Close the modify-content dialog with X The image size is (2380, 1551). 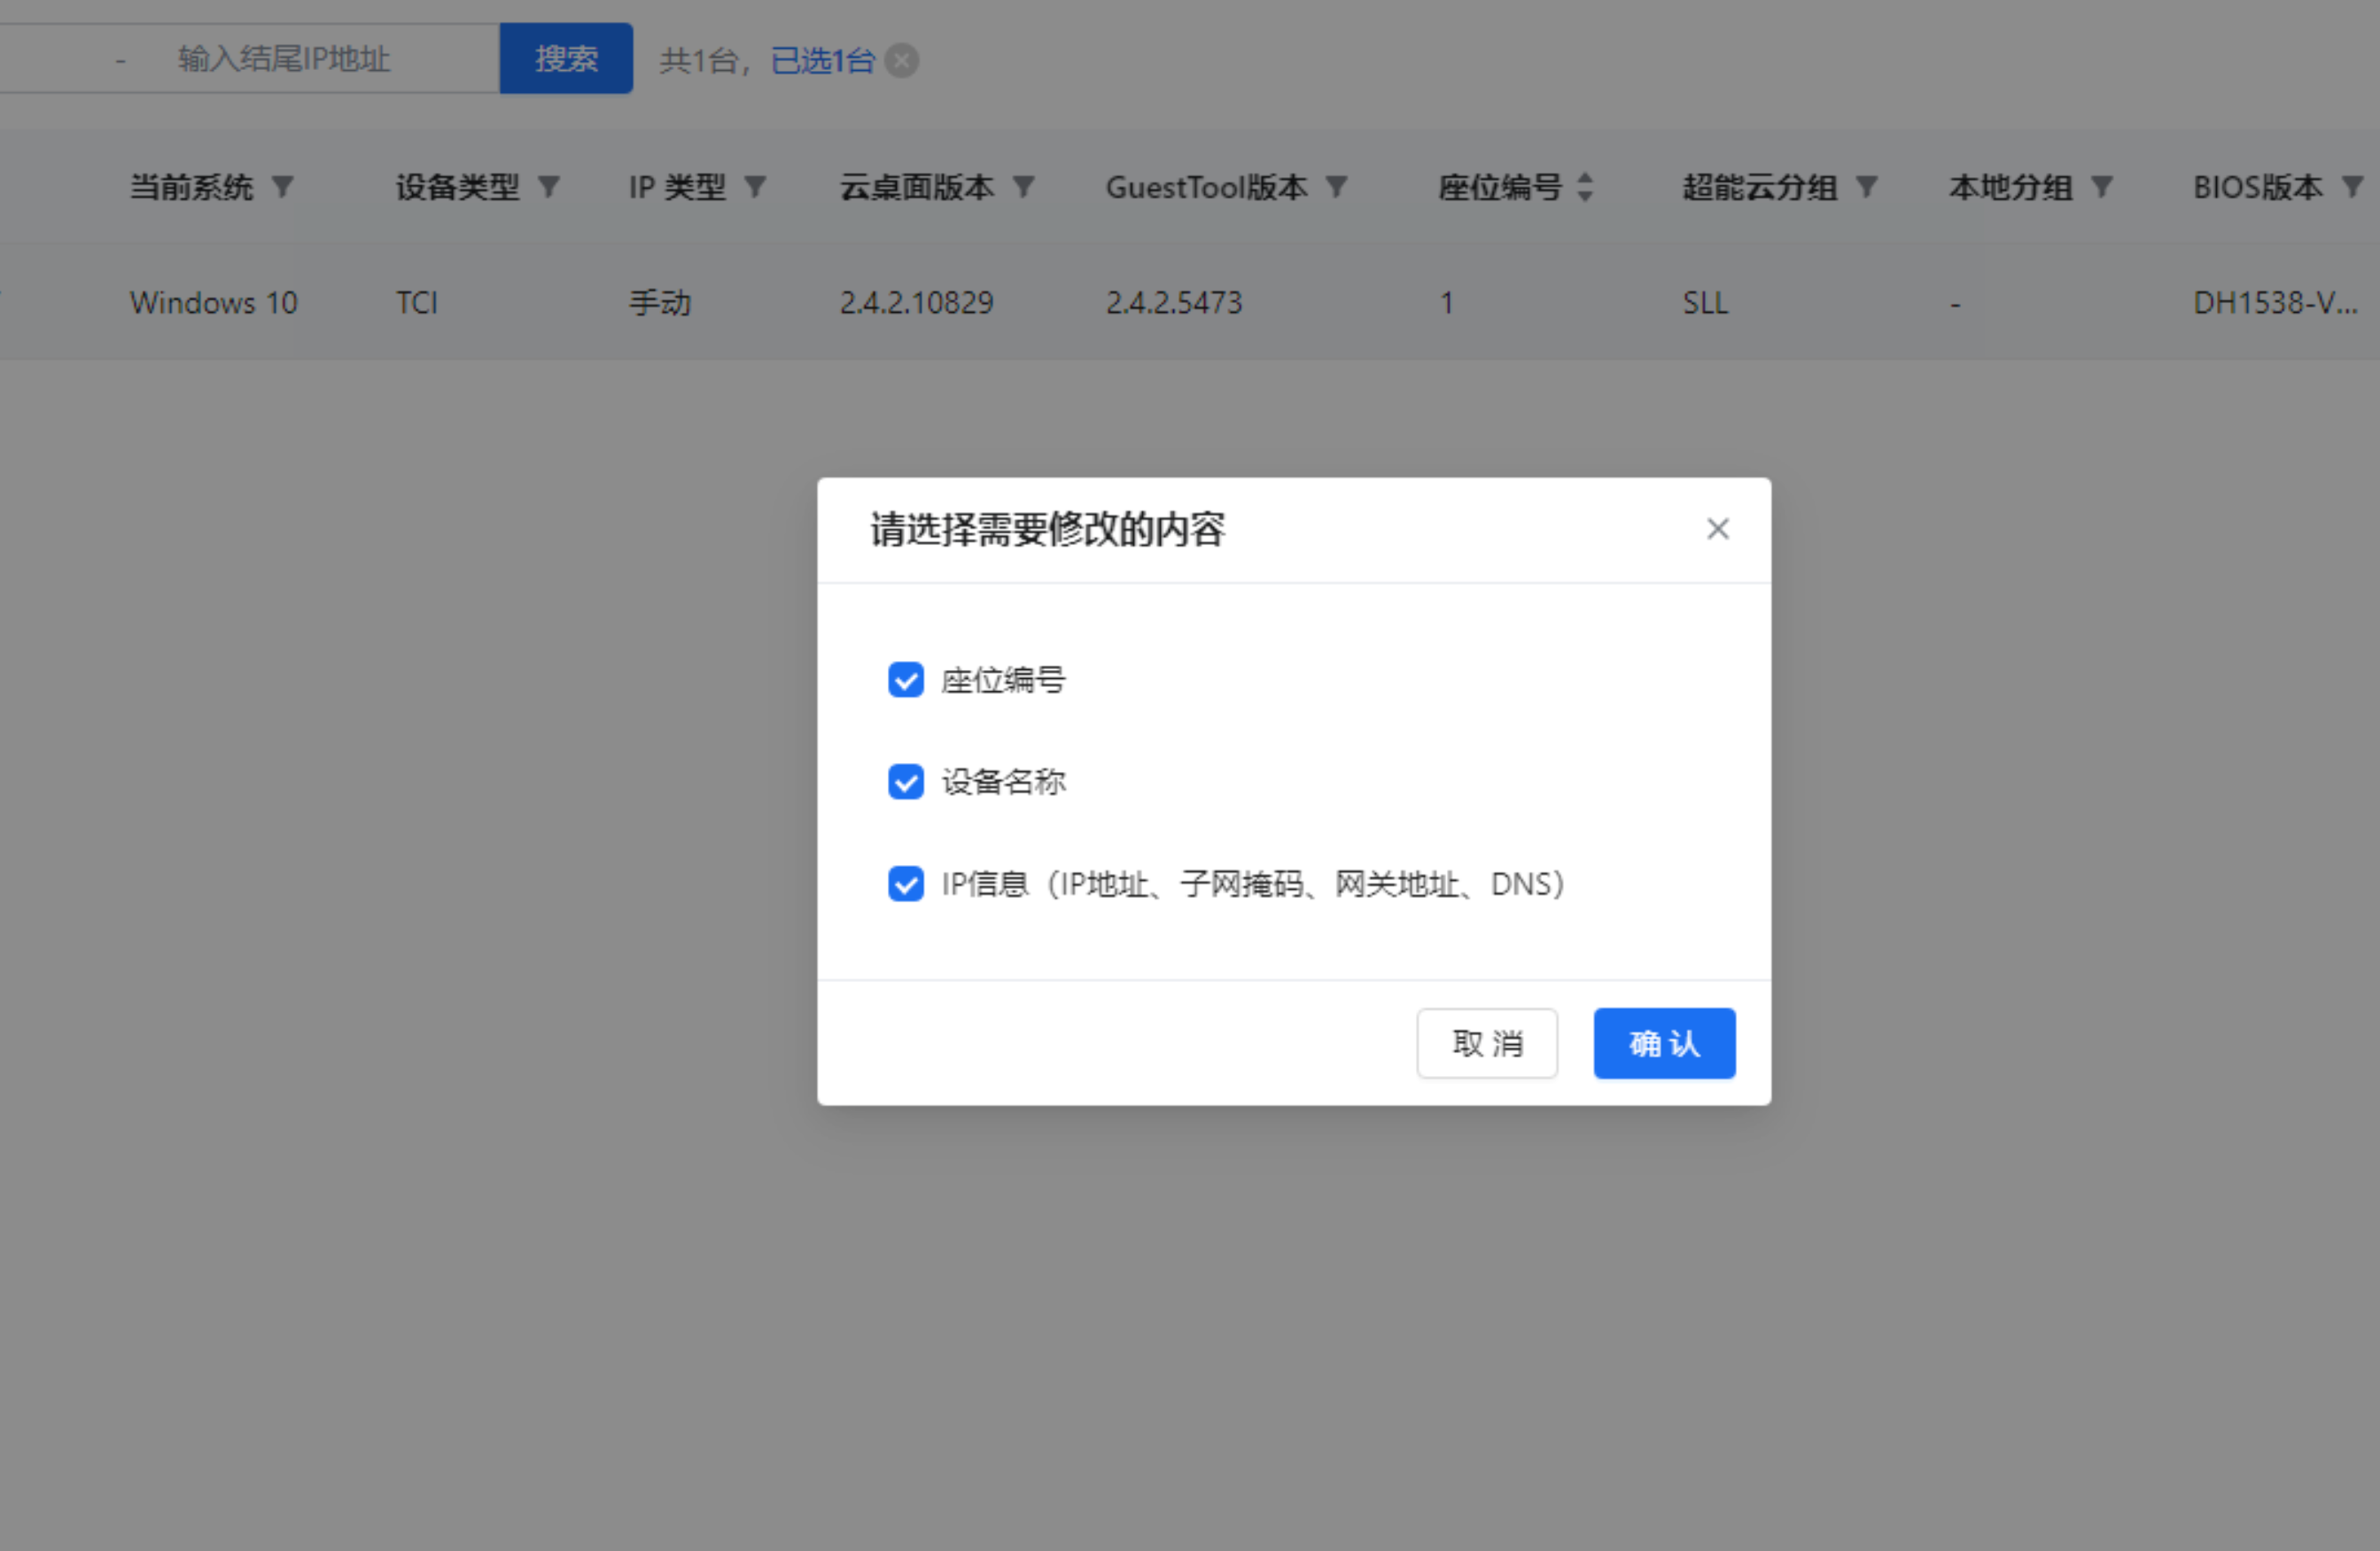(x=1717, y=529)
